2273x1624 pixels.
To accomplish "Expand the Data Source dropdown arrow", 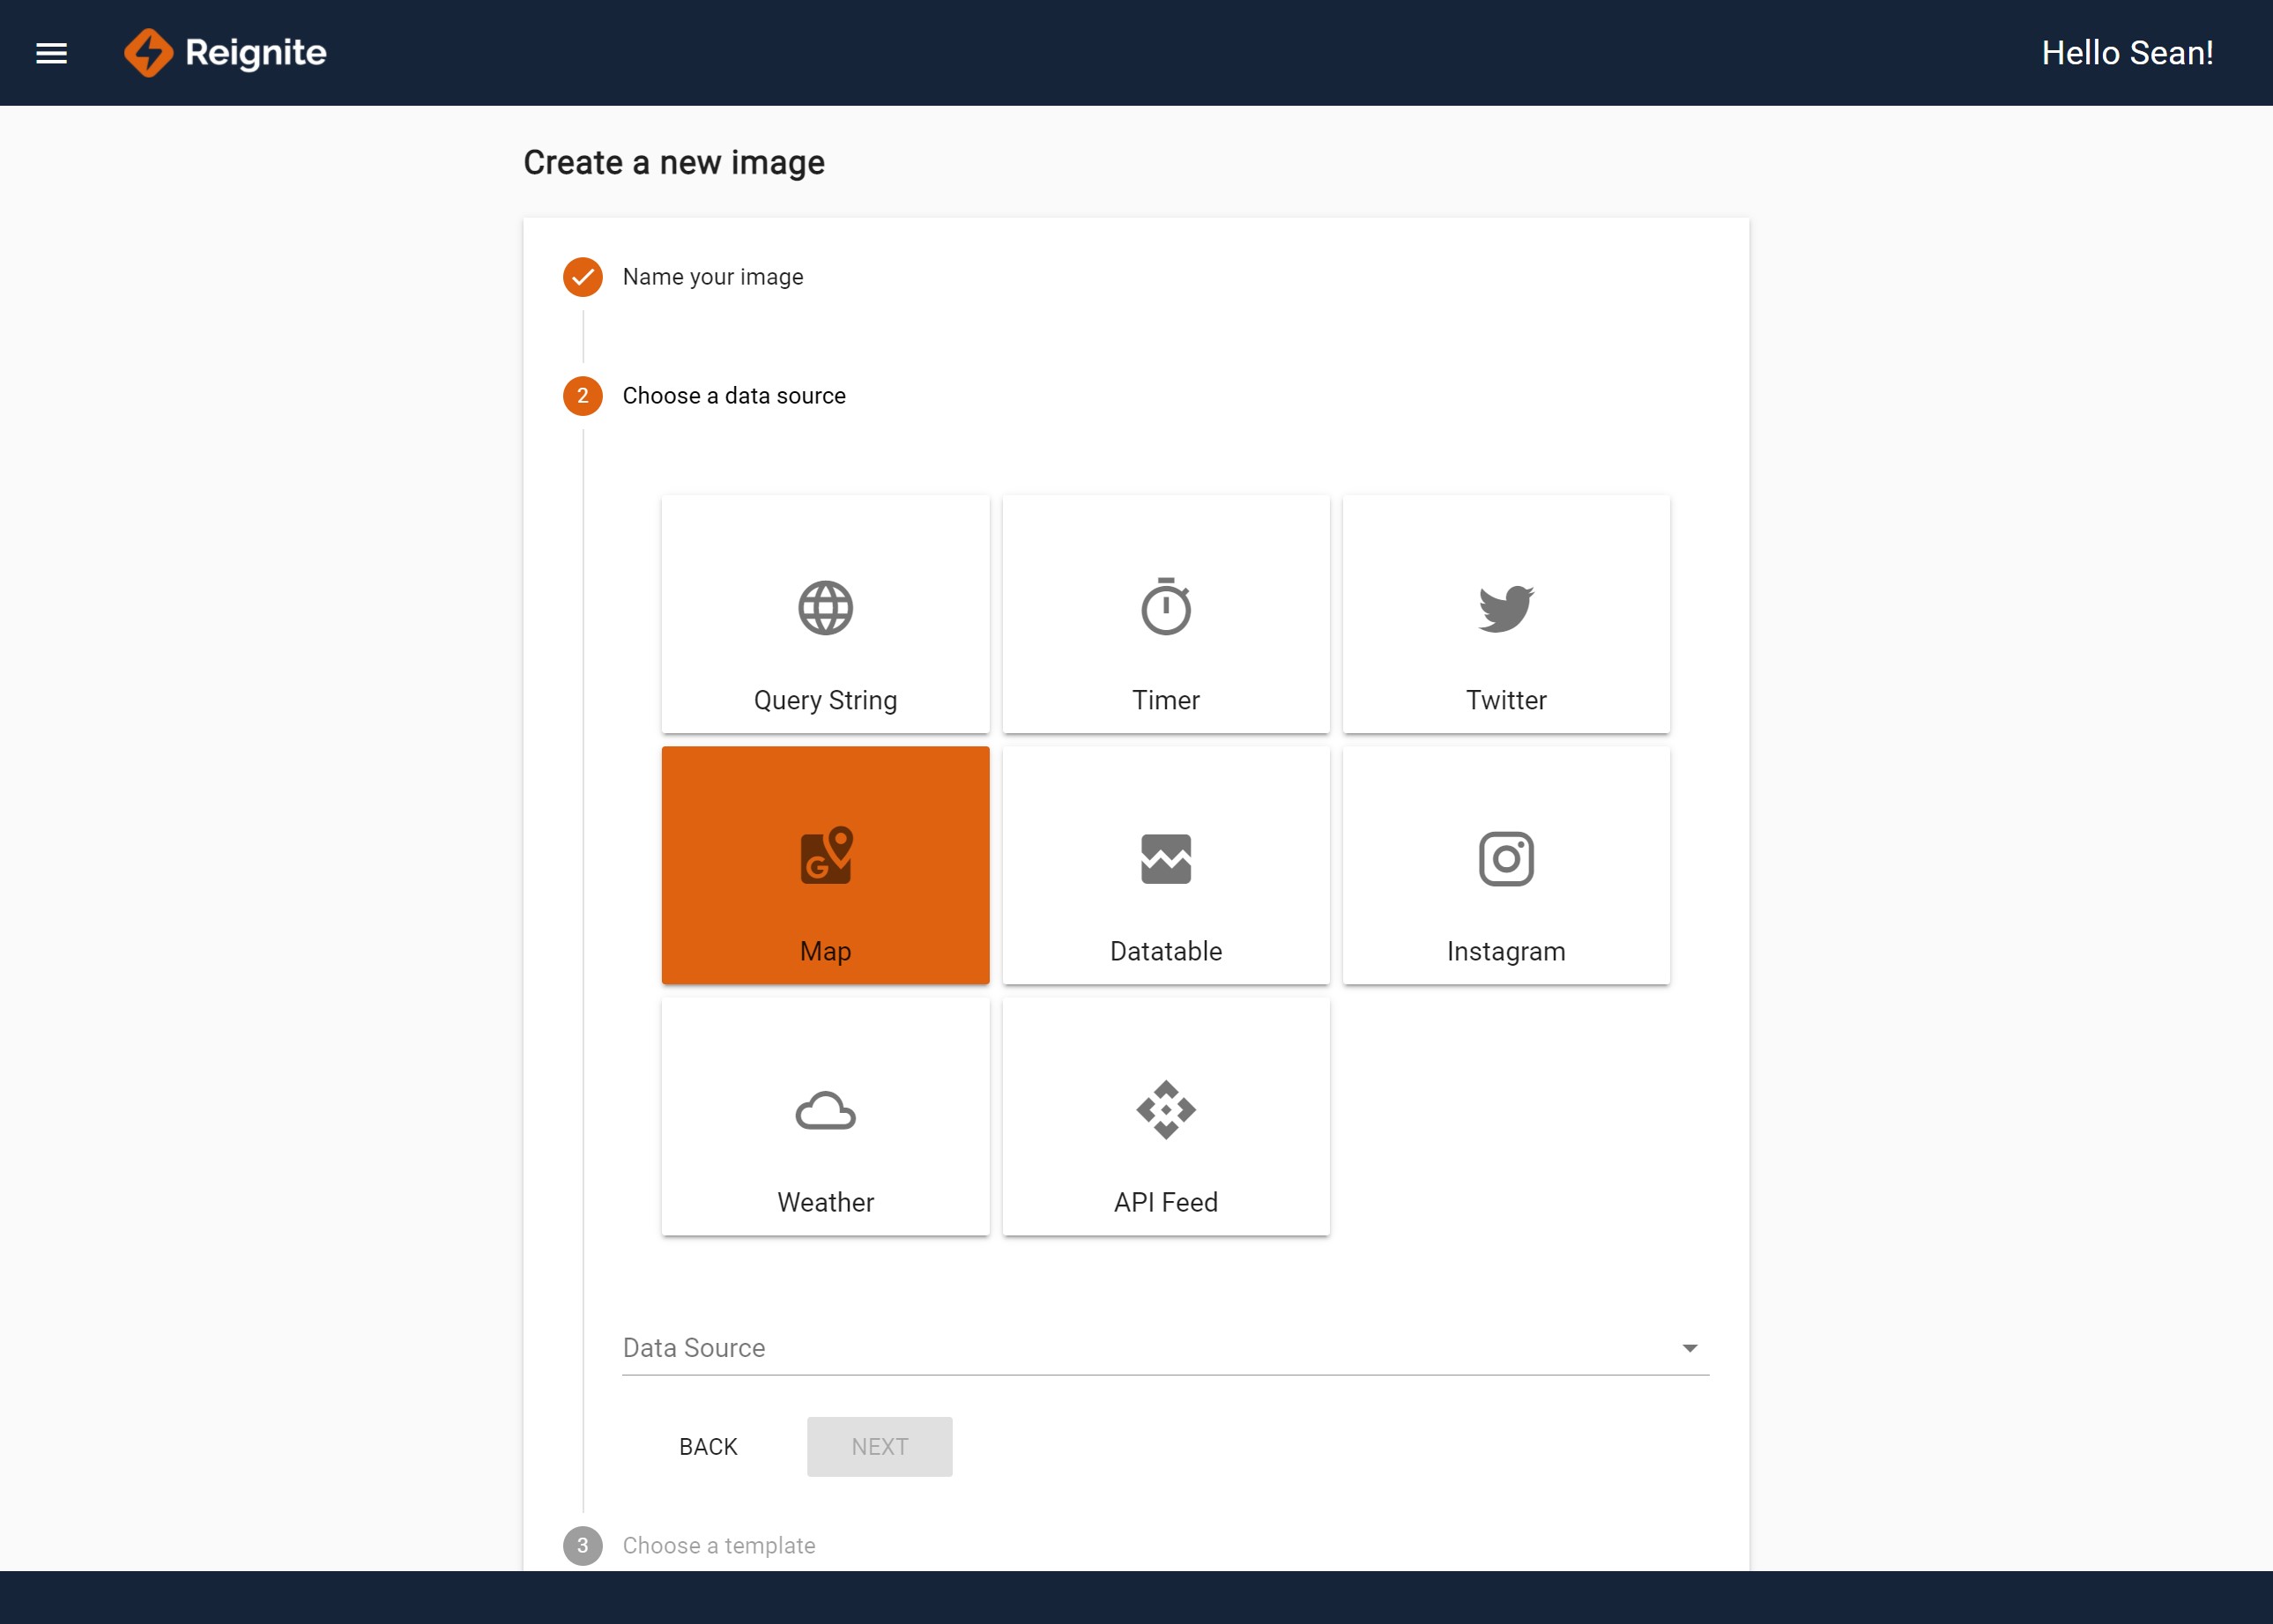I will coord(1689,1348).
